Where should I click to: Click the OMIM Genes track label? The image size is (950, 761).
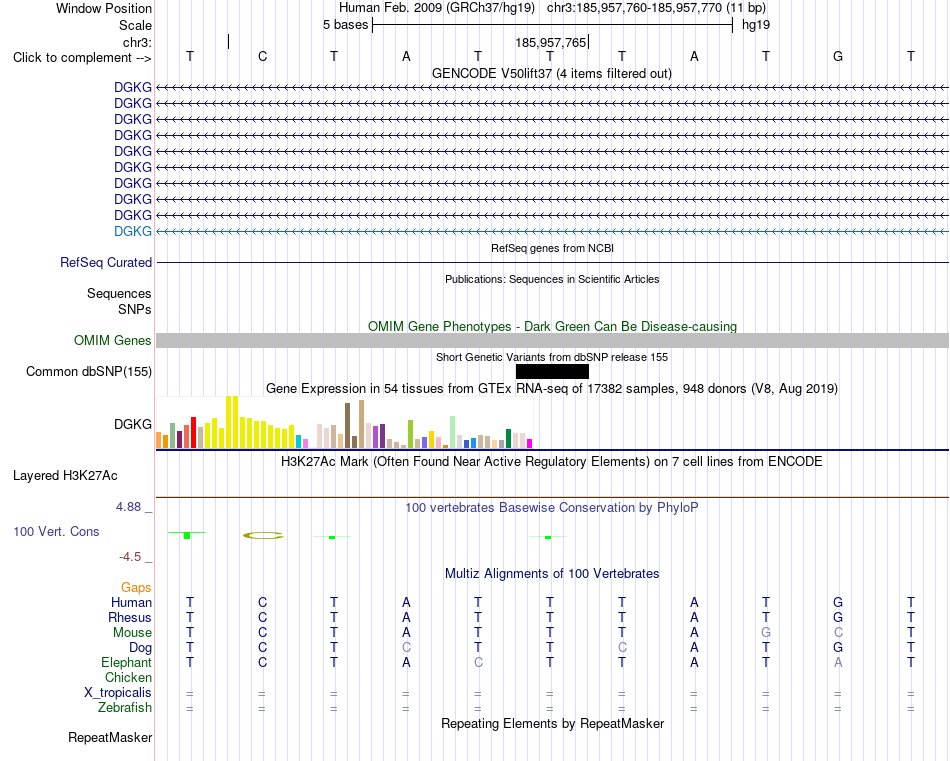pyautogui.click(x=113, y=341)
